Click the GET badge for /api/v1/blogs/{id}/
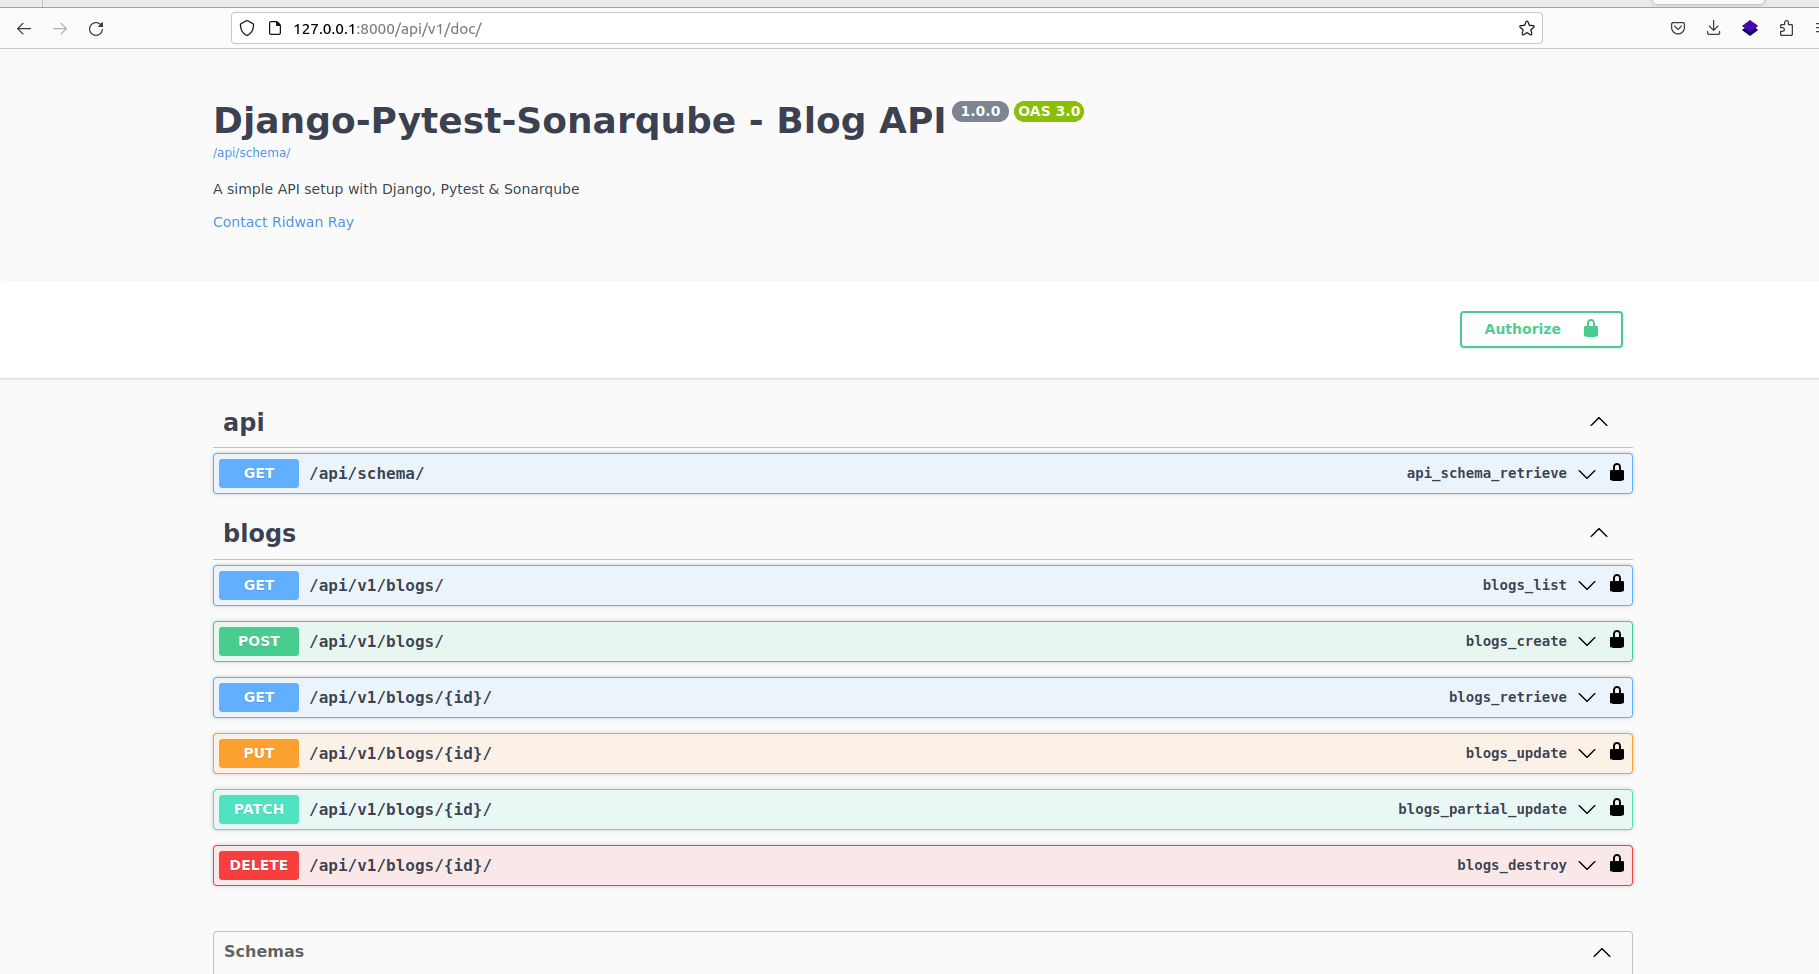 259,697
